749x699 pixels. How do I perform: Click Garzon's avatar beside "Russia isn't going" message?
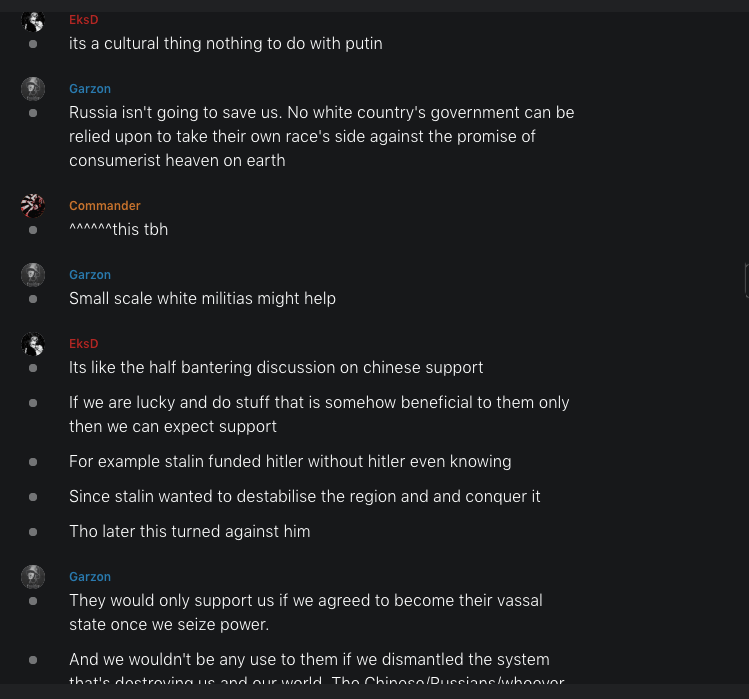tap(33, 89)
